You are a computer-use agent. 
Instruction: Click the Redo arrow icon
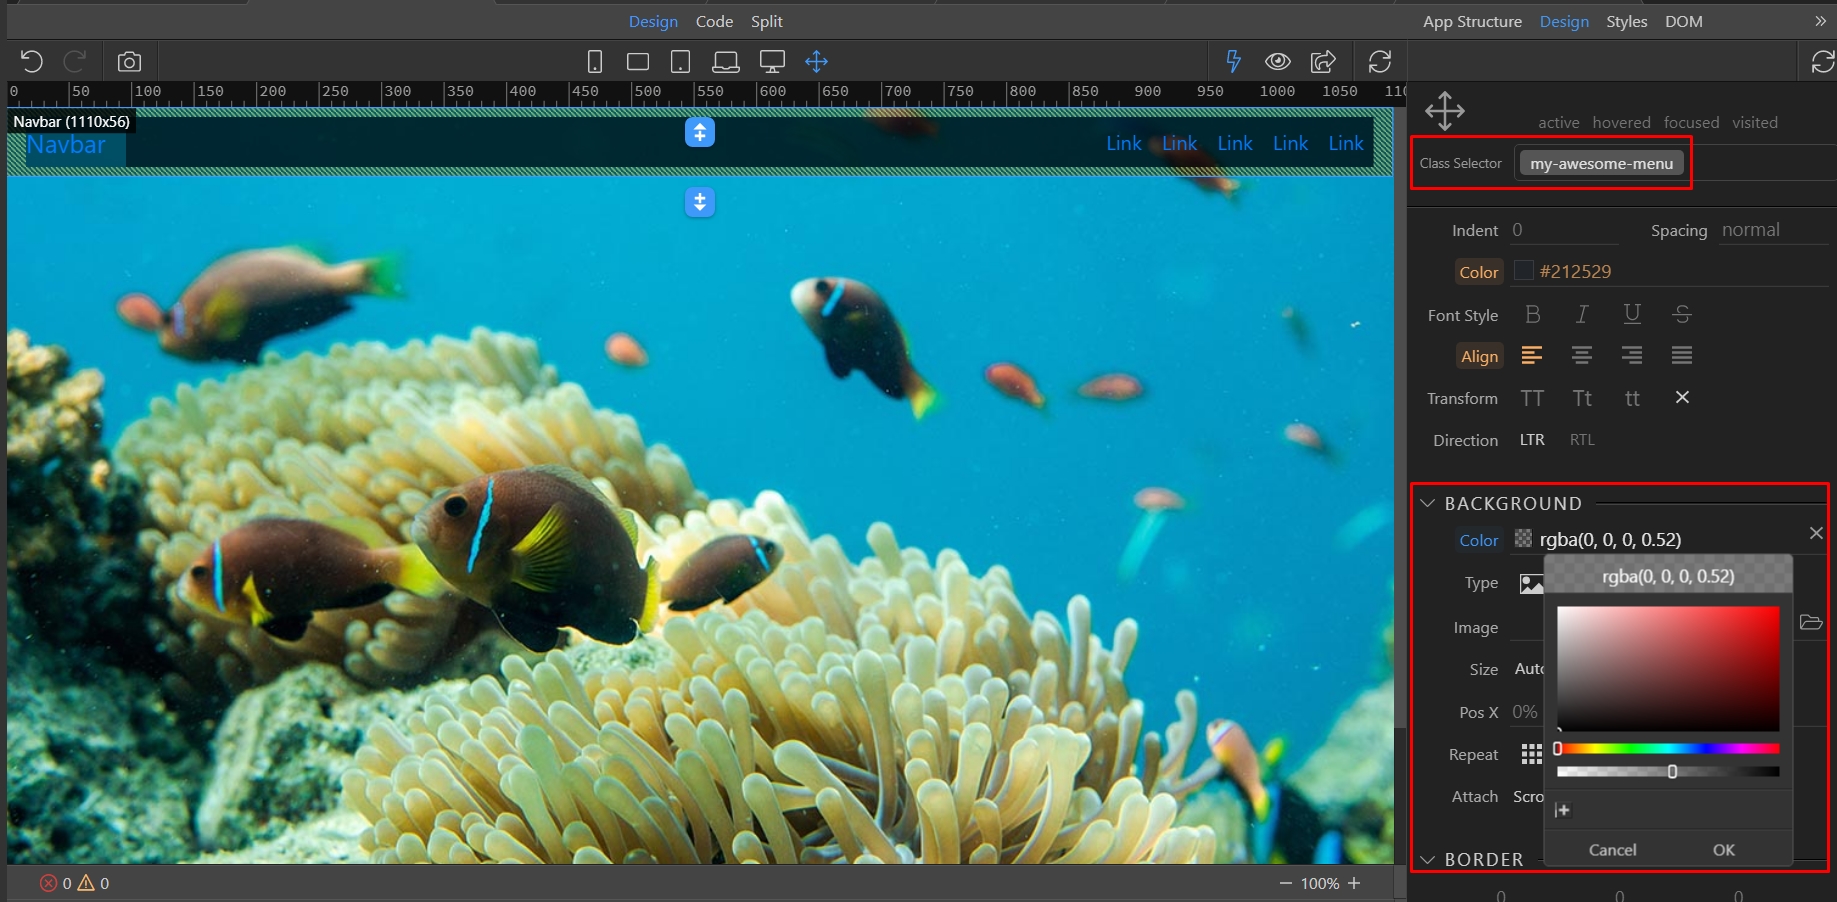[x=75, y=61]
